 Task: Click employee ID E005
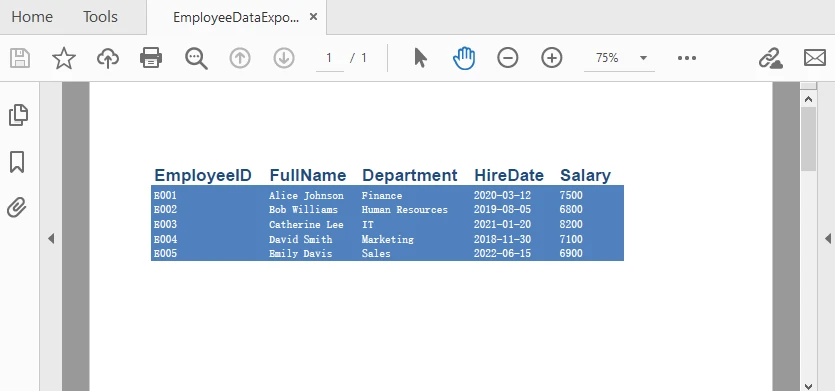pyautogui.click(x=165, y=254)
